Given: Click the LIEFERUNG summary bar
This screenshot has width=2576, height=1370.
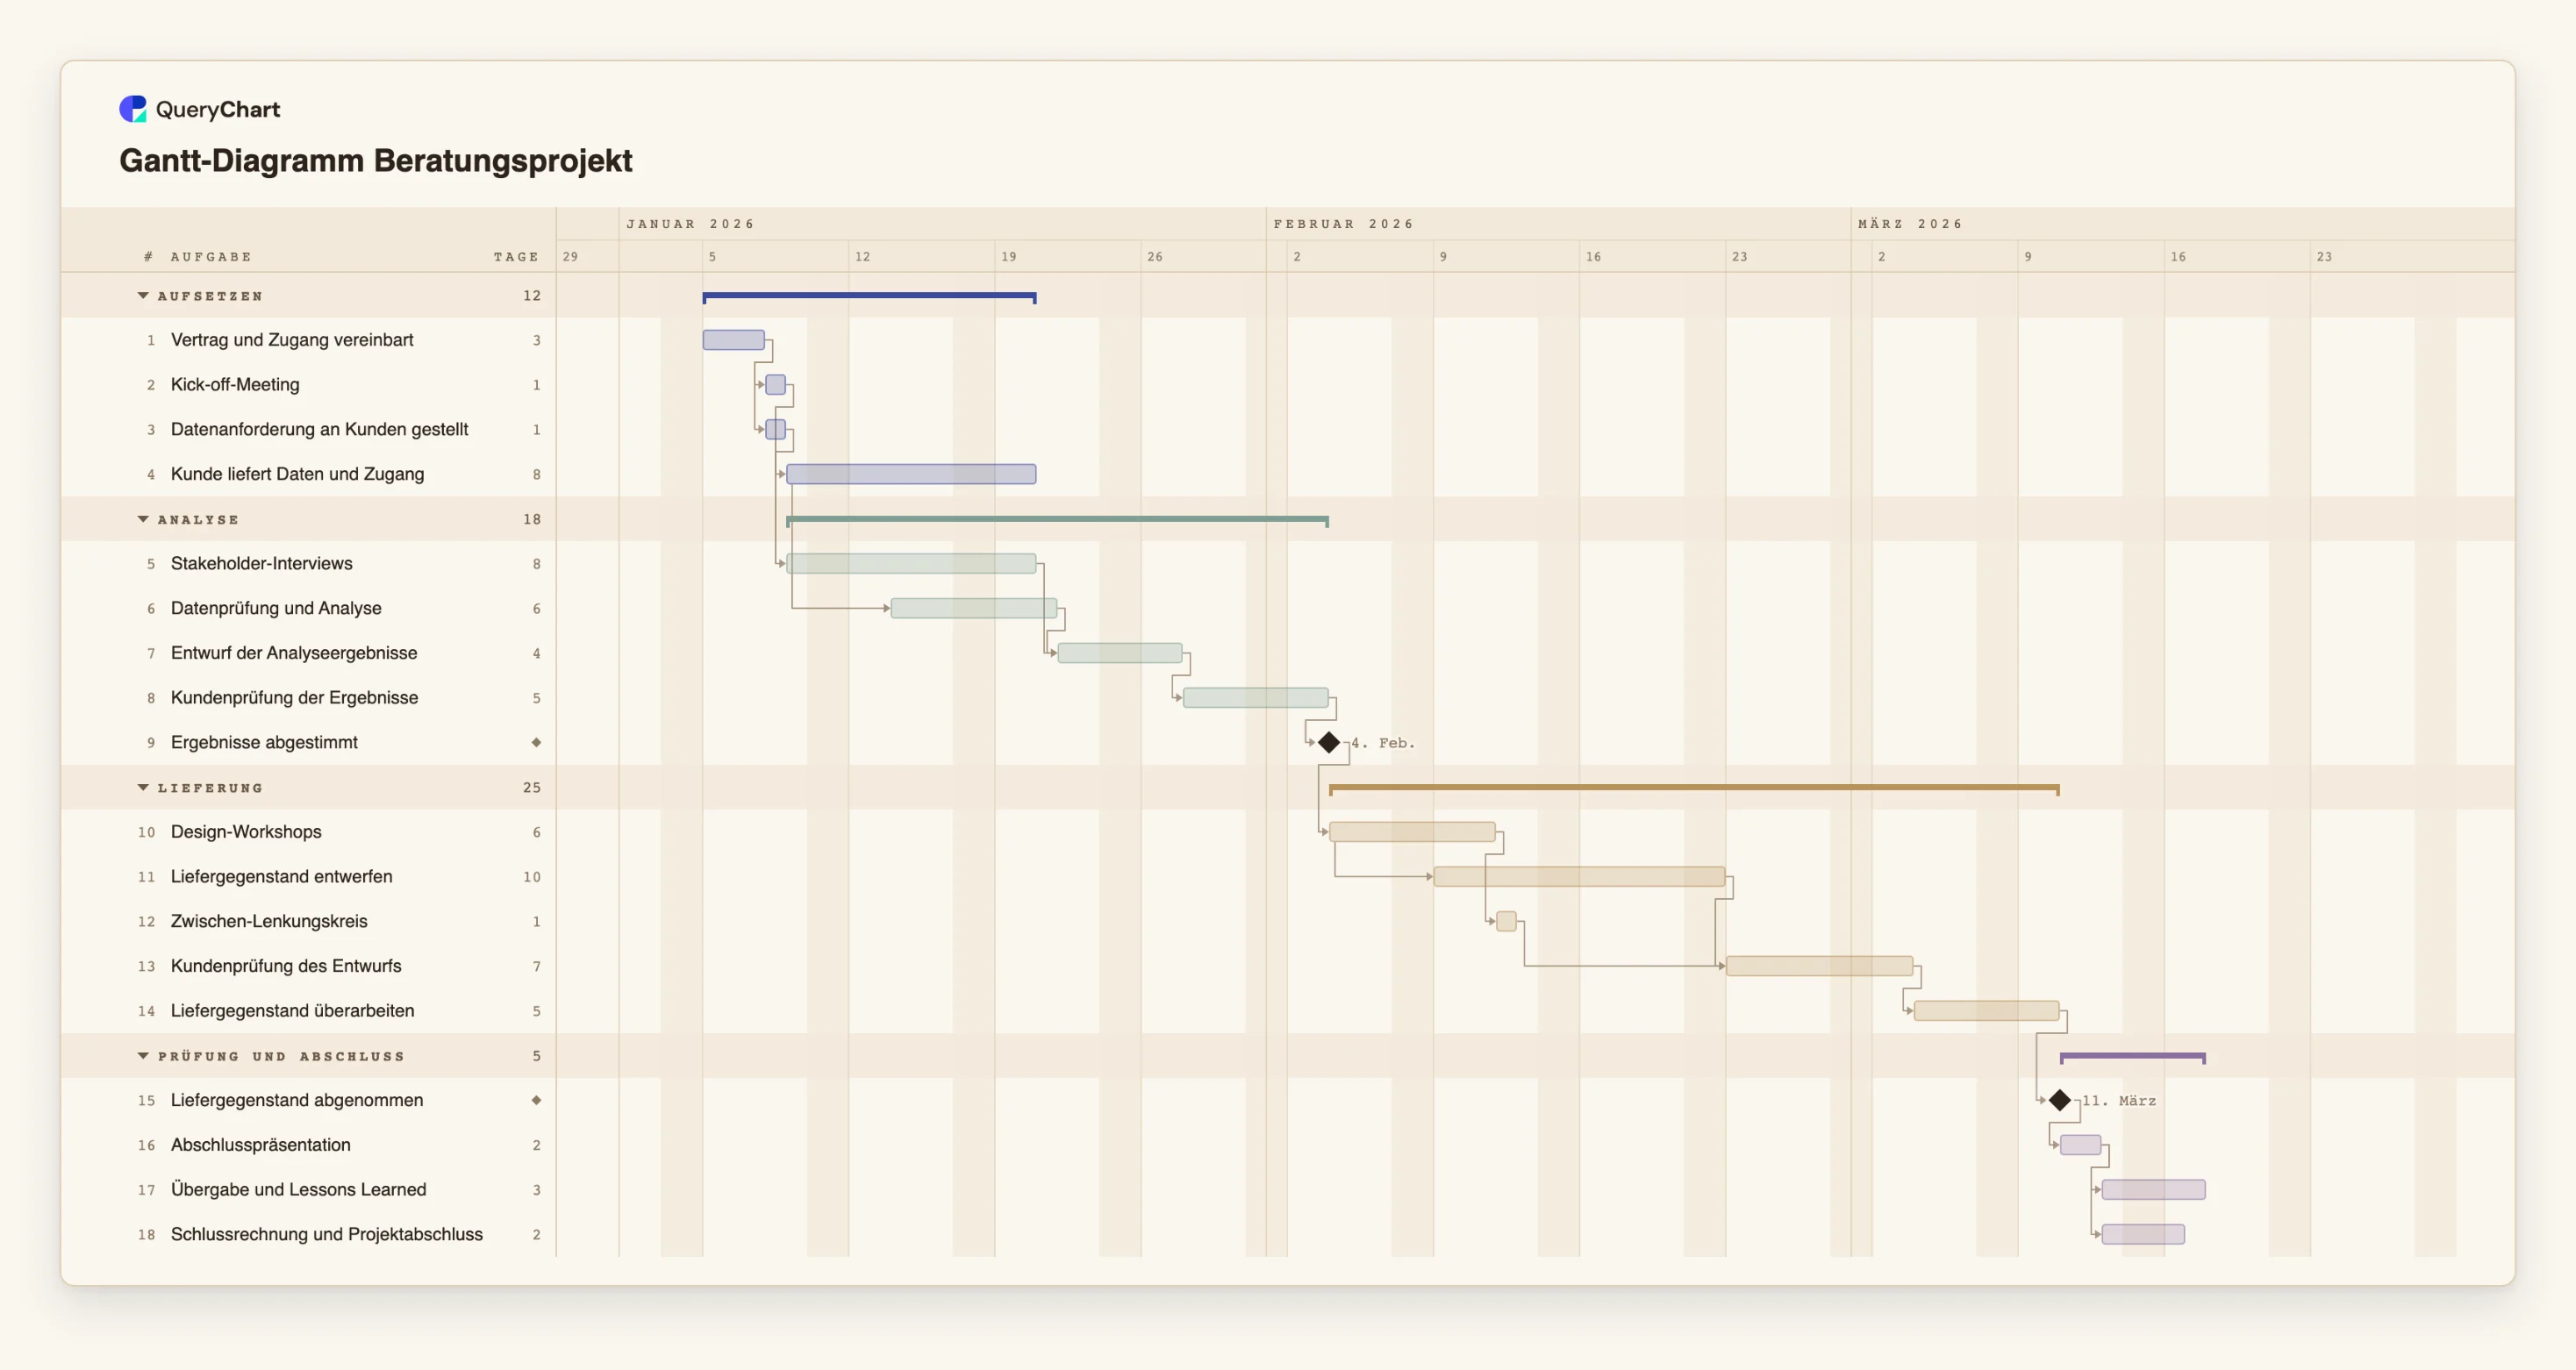Looking at the screenshot, I should [1693, 789].
